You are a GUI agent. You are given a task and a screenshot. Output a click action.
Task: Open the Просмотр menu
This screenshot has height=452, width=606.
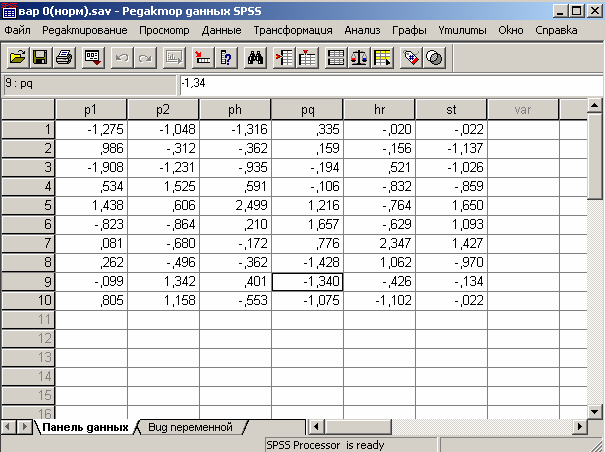point(164,30)
